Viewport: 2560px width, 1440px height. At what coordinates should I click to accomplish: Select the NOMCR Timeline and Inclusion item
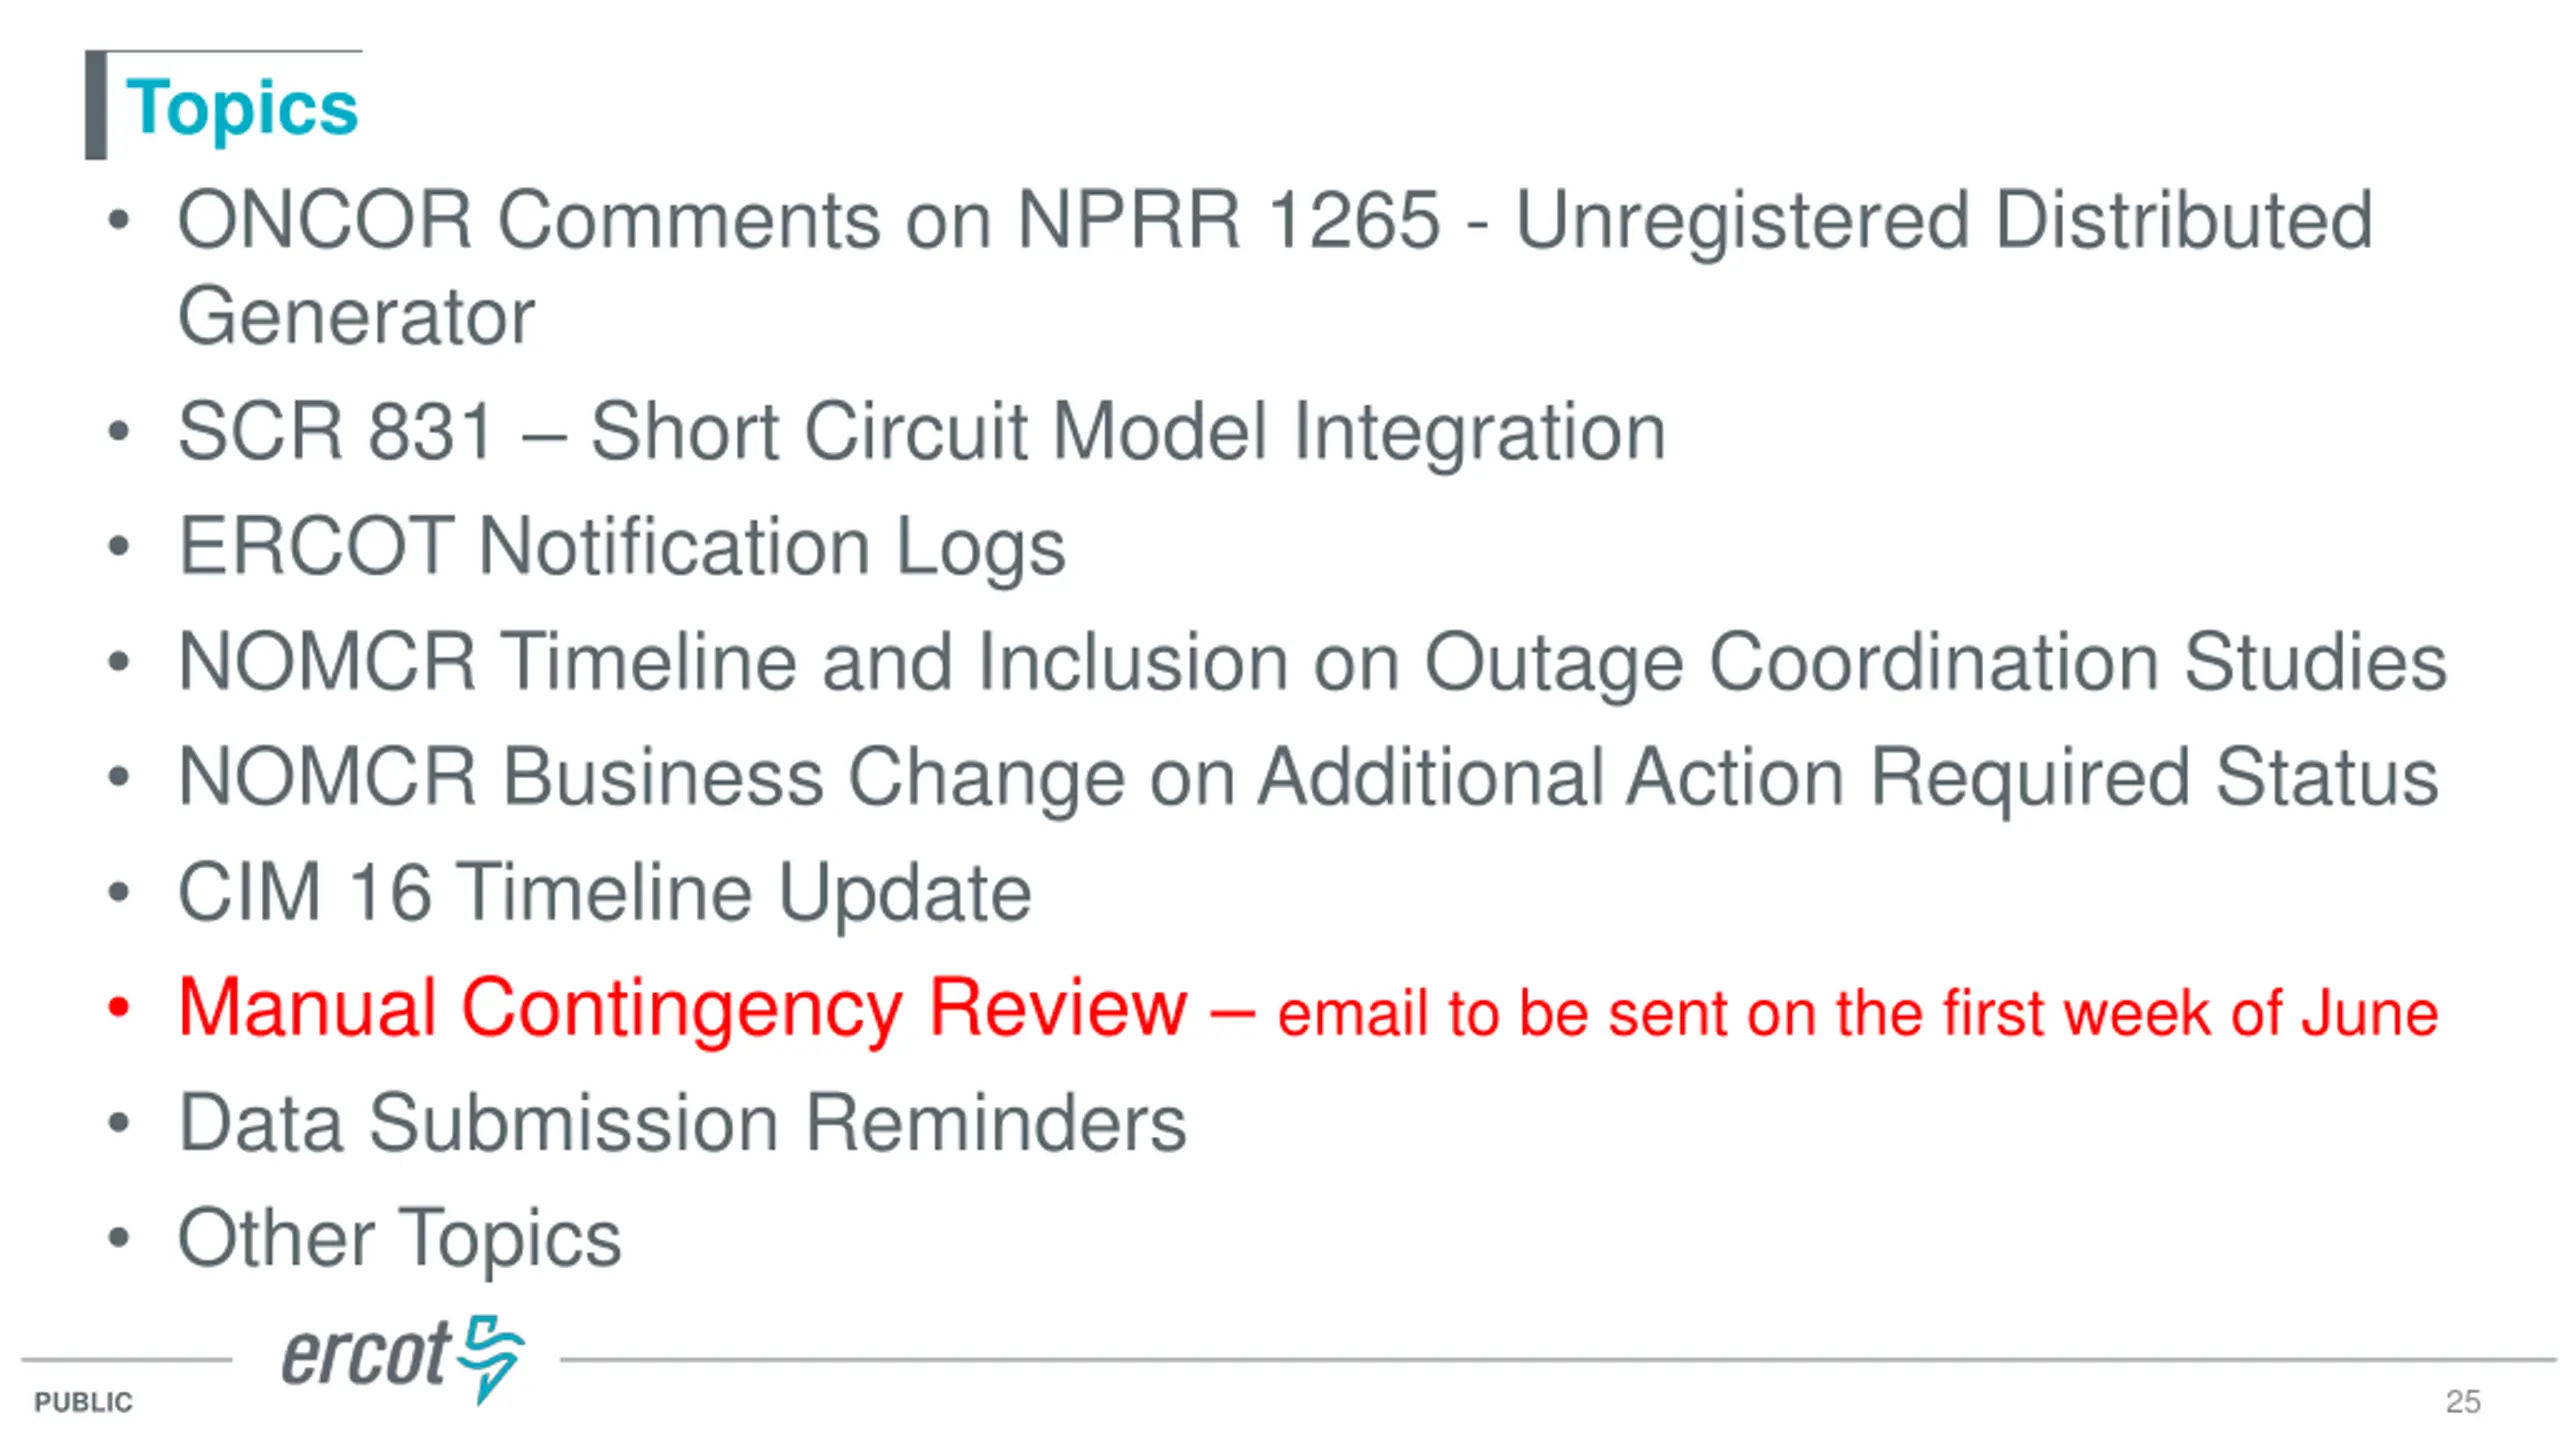point(1312,662)
